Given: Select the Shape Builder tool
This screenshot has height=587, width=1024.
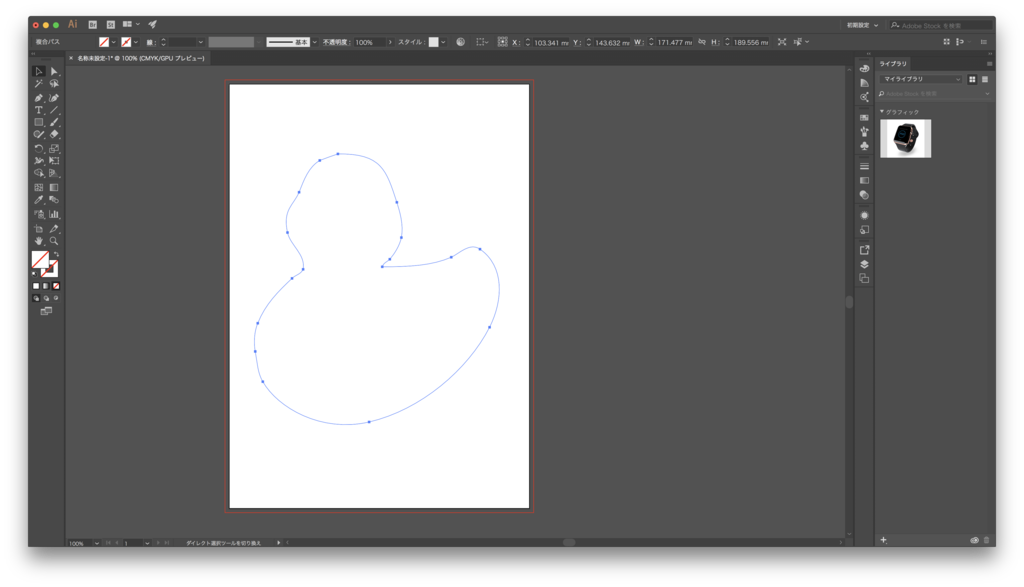Looking at the screenshot, I should click(x=39, y=173).
